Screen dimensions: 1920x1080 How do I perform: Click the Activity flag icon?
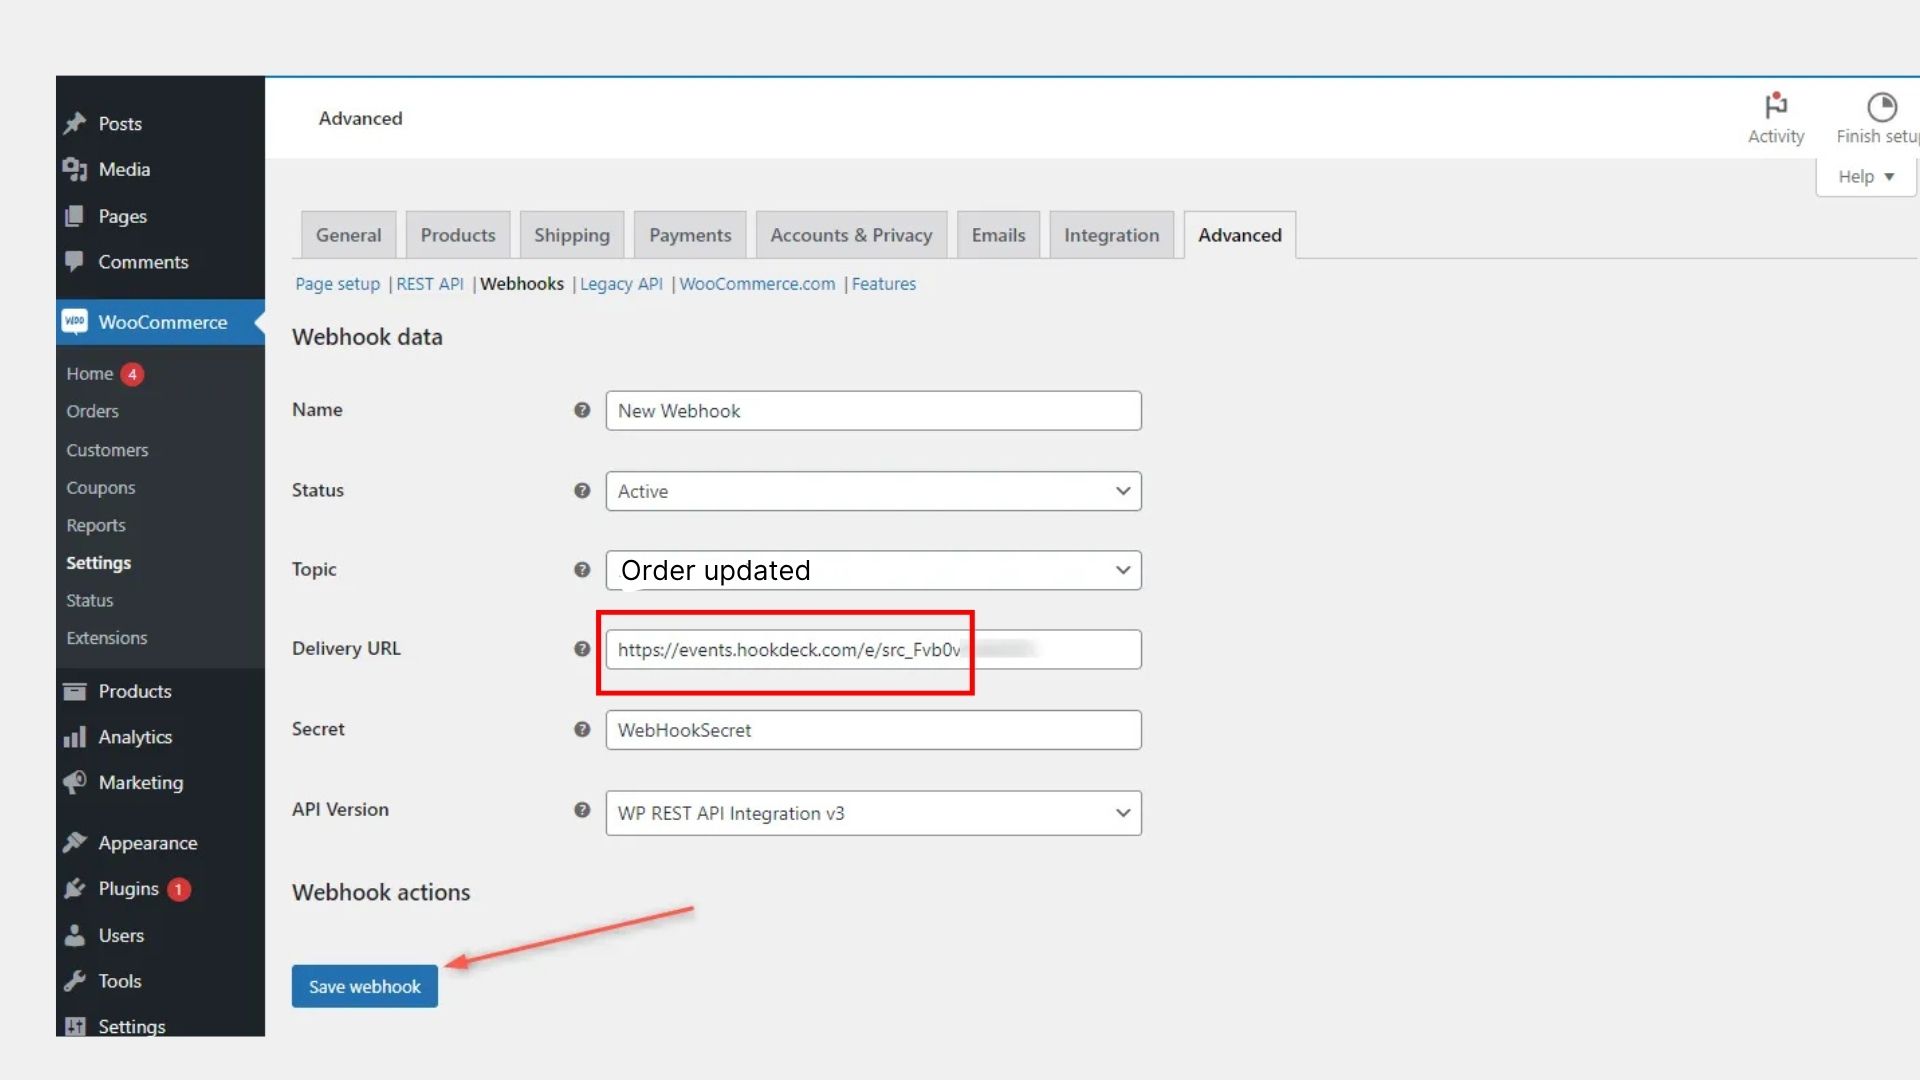pos(1776,106)
